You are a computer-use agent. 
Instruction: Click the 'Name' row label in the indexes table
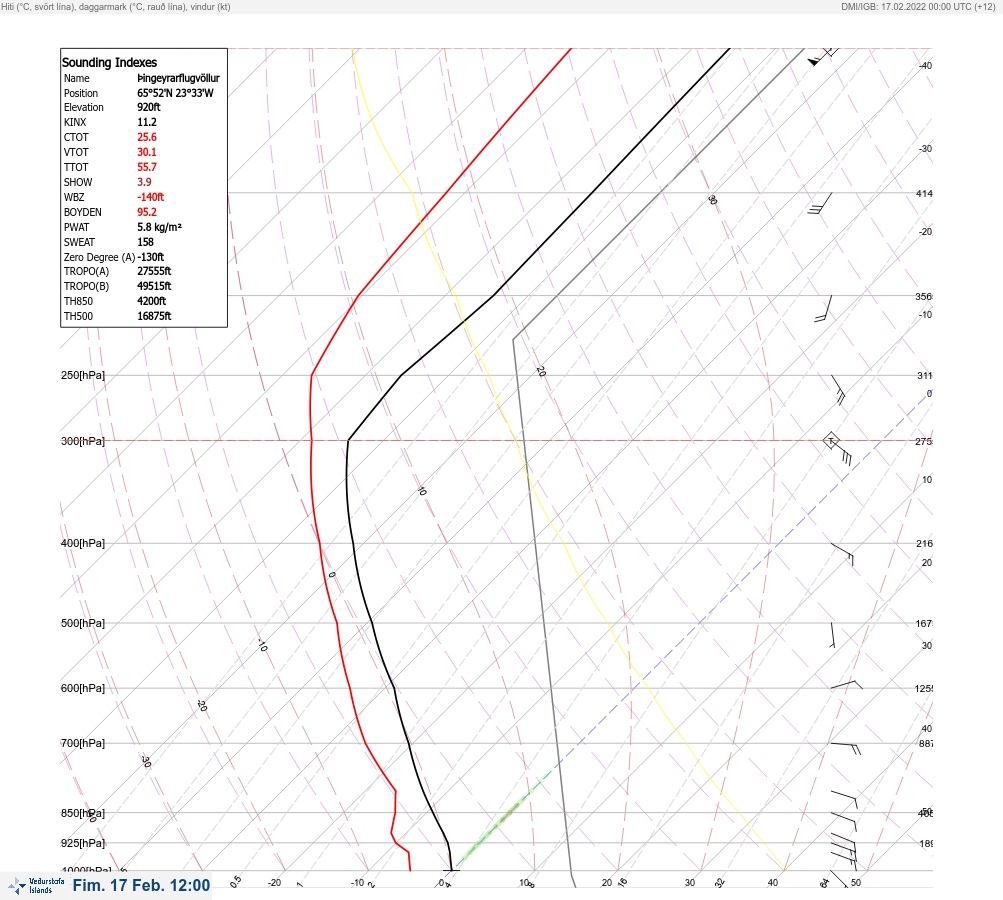point(76,78)
